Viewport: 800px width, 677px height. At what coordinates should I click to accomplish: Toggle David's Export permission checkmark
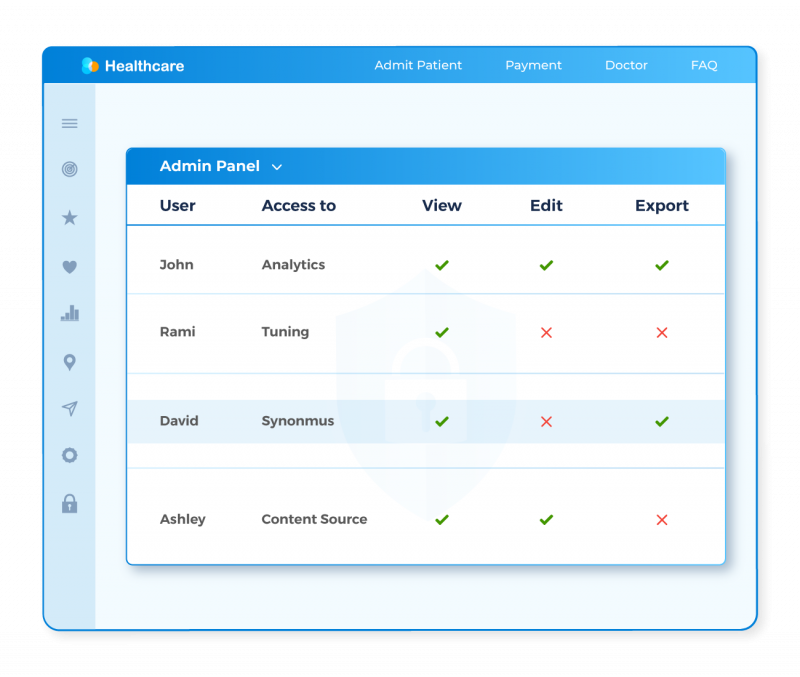[662, 421]
